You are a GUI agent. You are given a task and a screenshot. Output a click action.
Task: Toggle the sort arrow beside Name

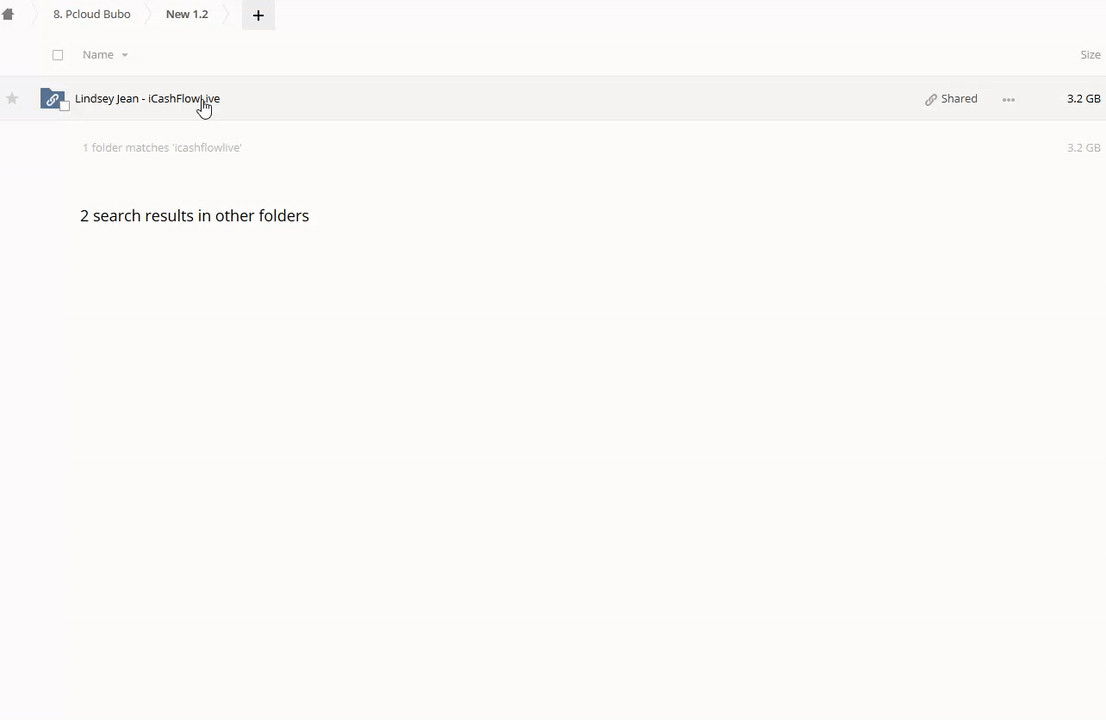[125, 56]
